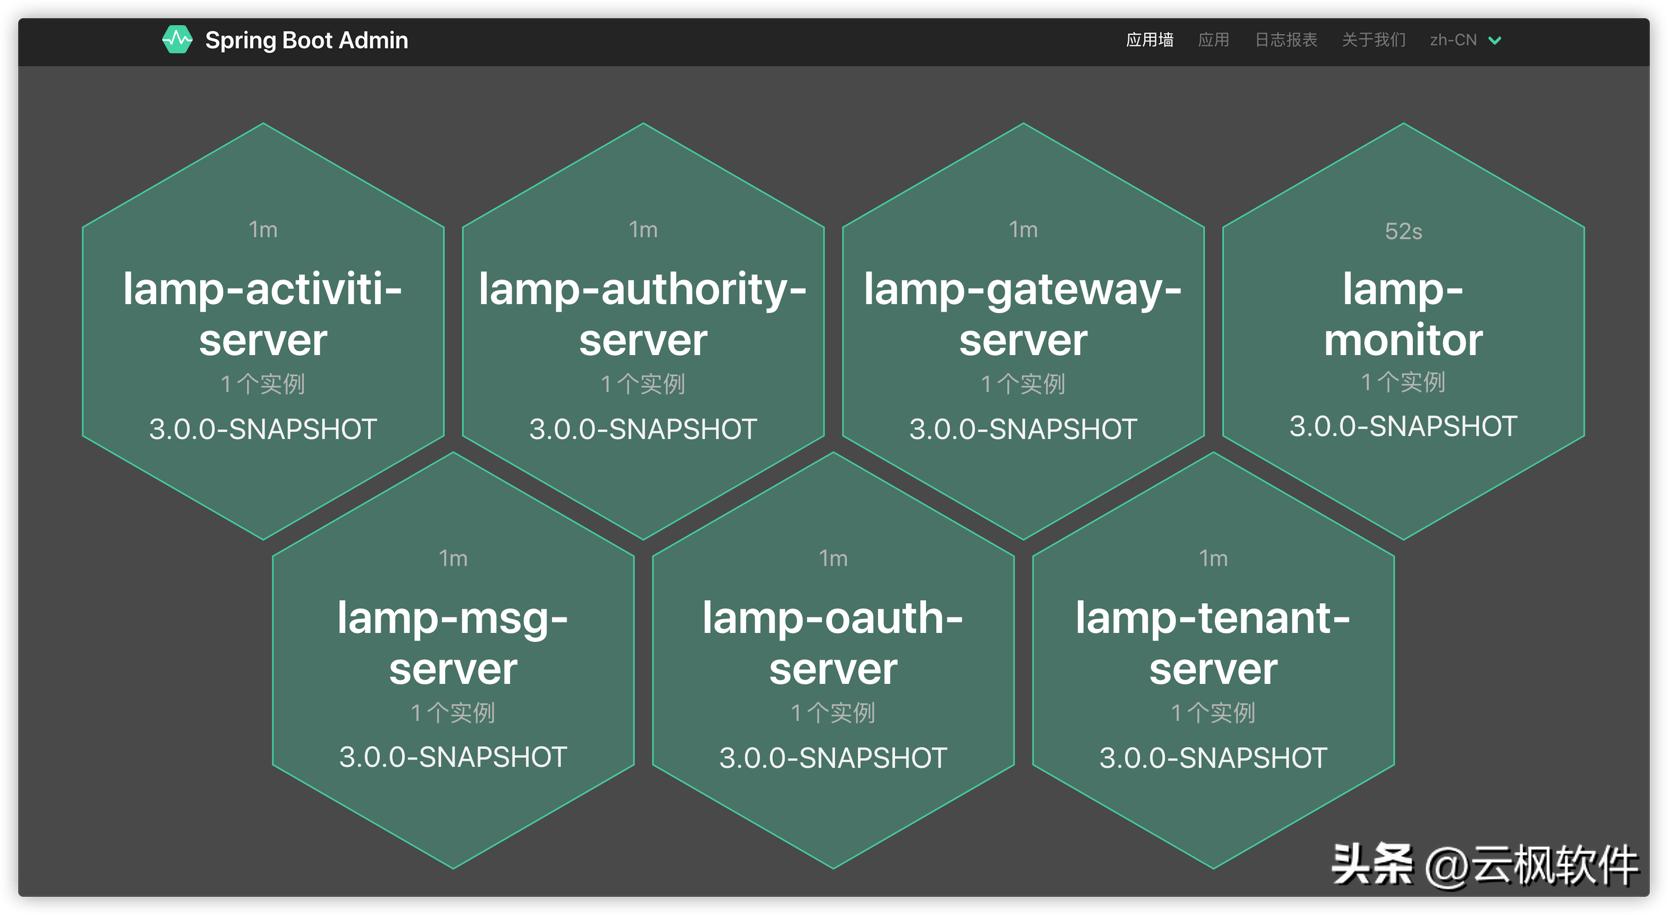
Task: Click 1 个实例 under lamp-monitor
Action: pyautogui.click(x=1402, y=381)
